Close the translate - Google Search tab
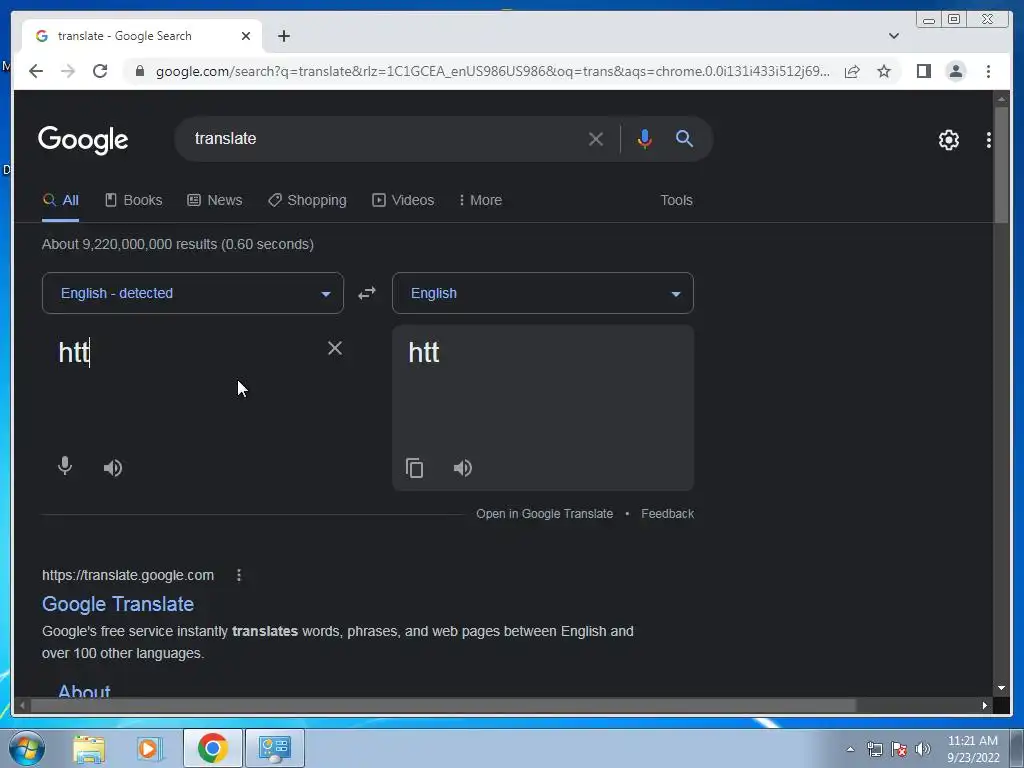The image size is (1024, 768). tap(246, 36)
